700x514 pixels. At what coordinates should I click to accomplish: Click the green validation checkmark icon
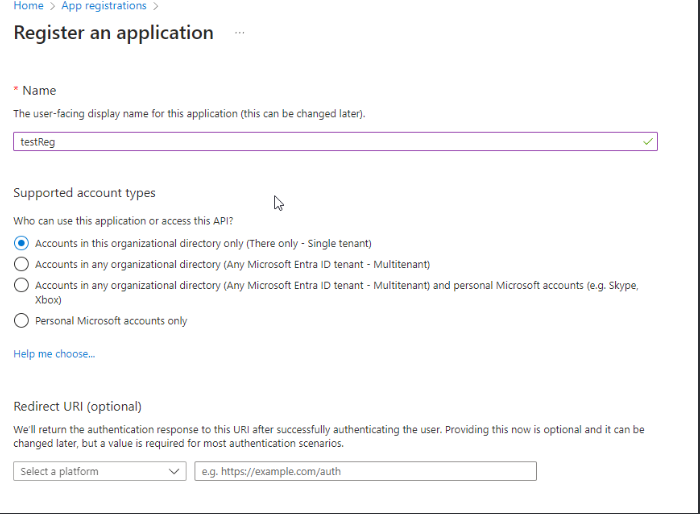(648, 142)
